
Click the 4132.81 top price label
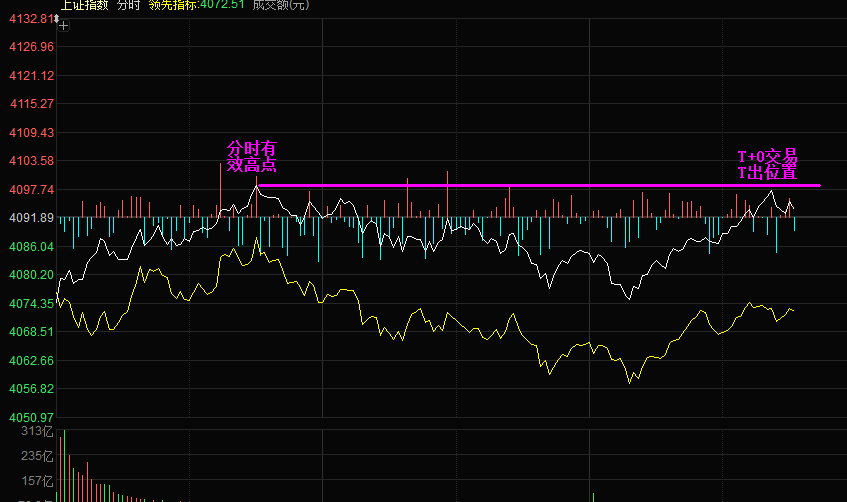pyautogui.click(x=31, y=19)
